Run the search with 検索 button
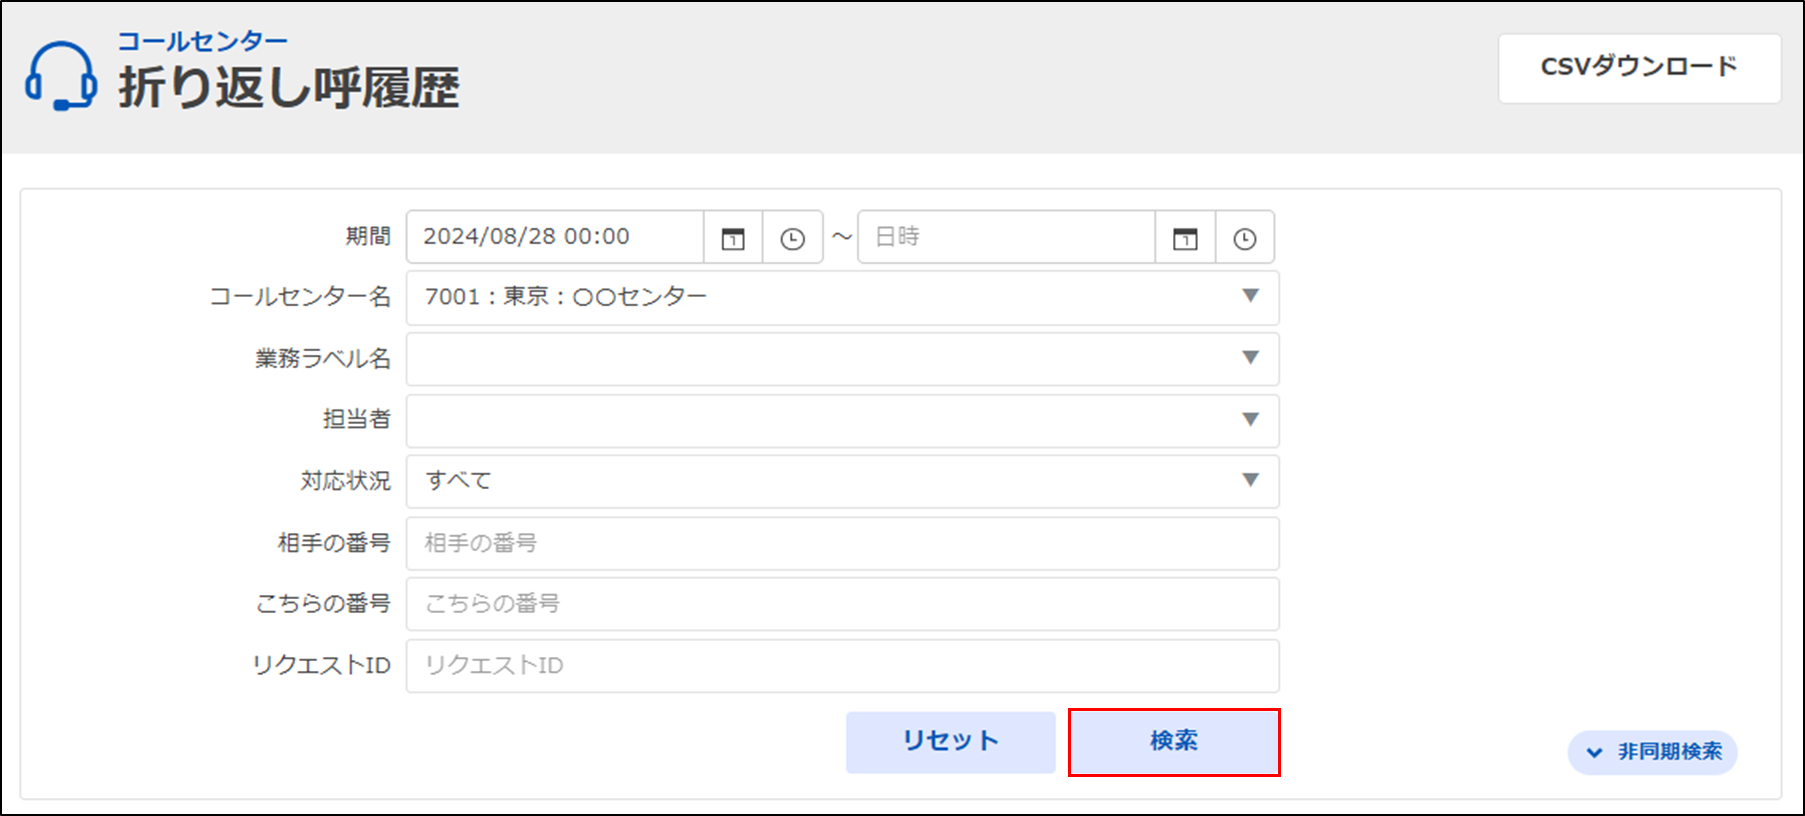 pyautogui.click(x=1173, y=741)
